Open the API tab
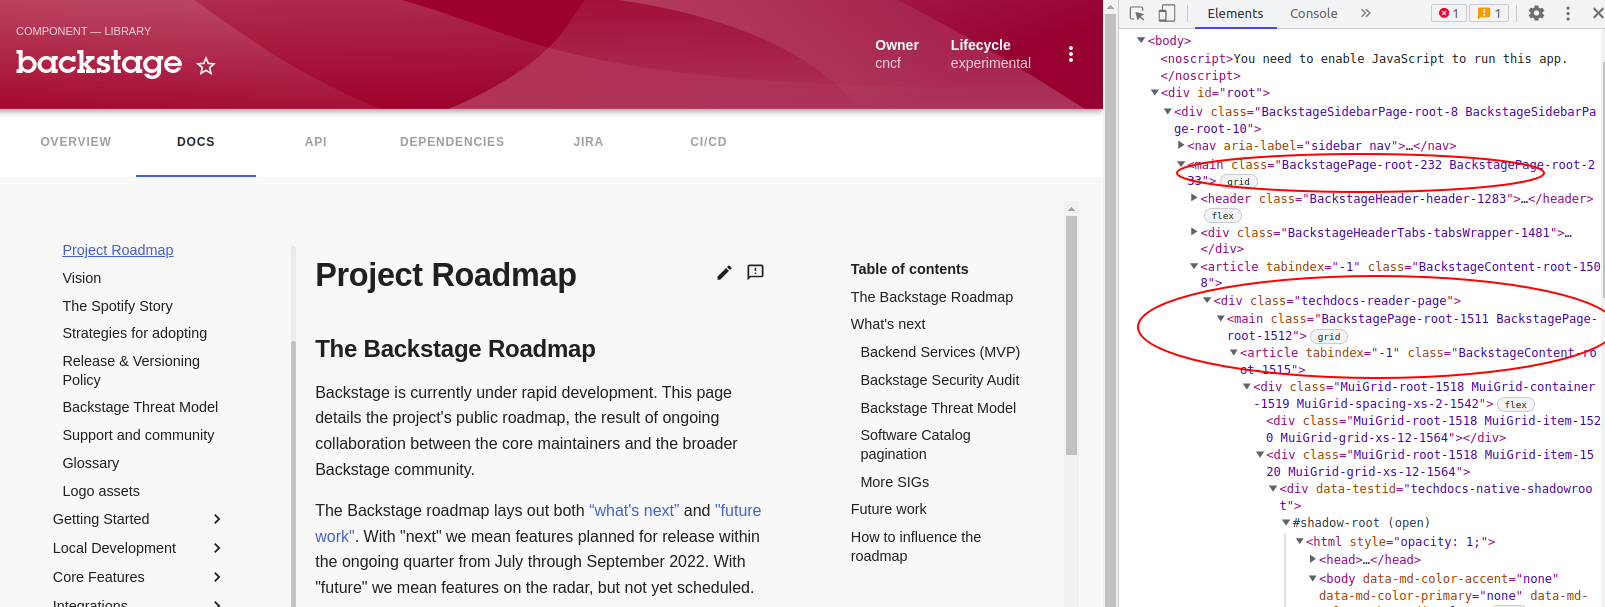The image size is (1605, 607). [x=316, y=142]
